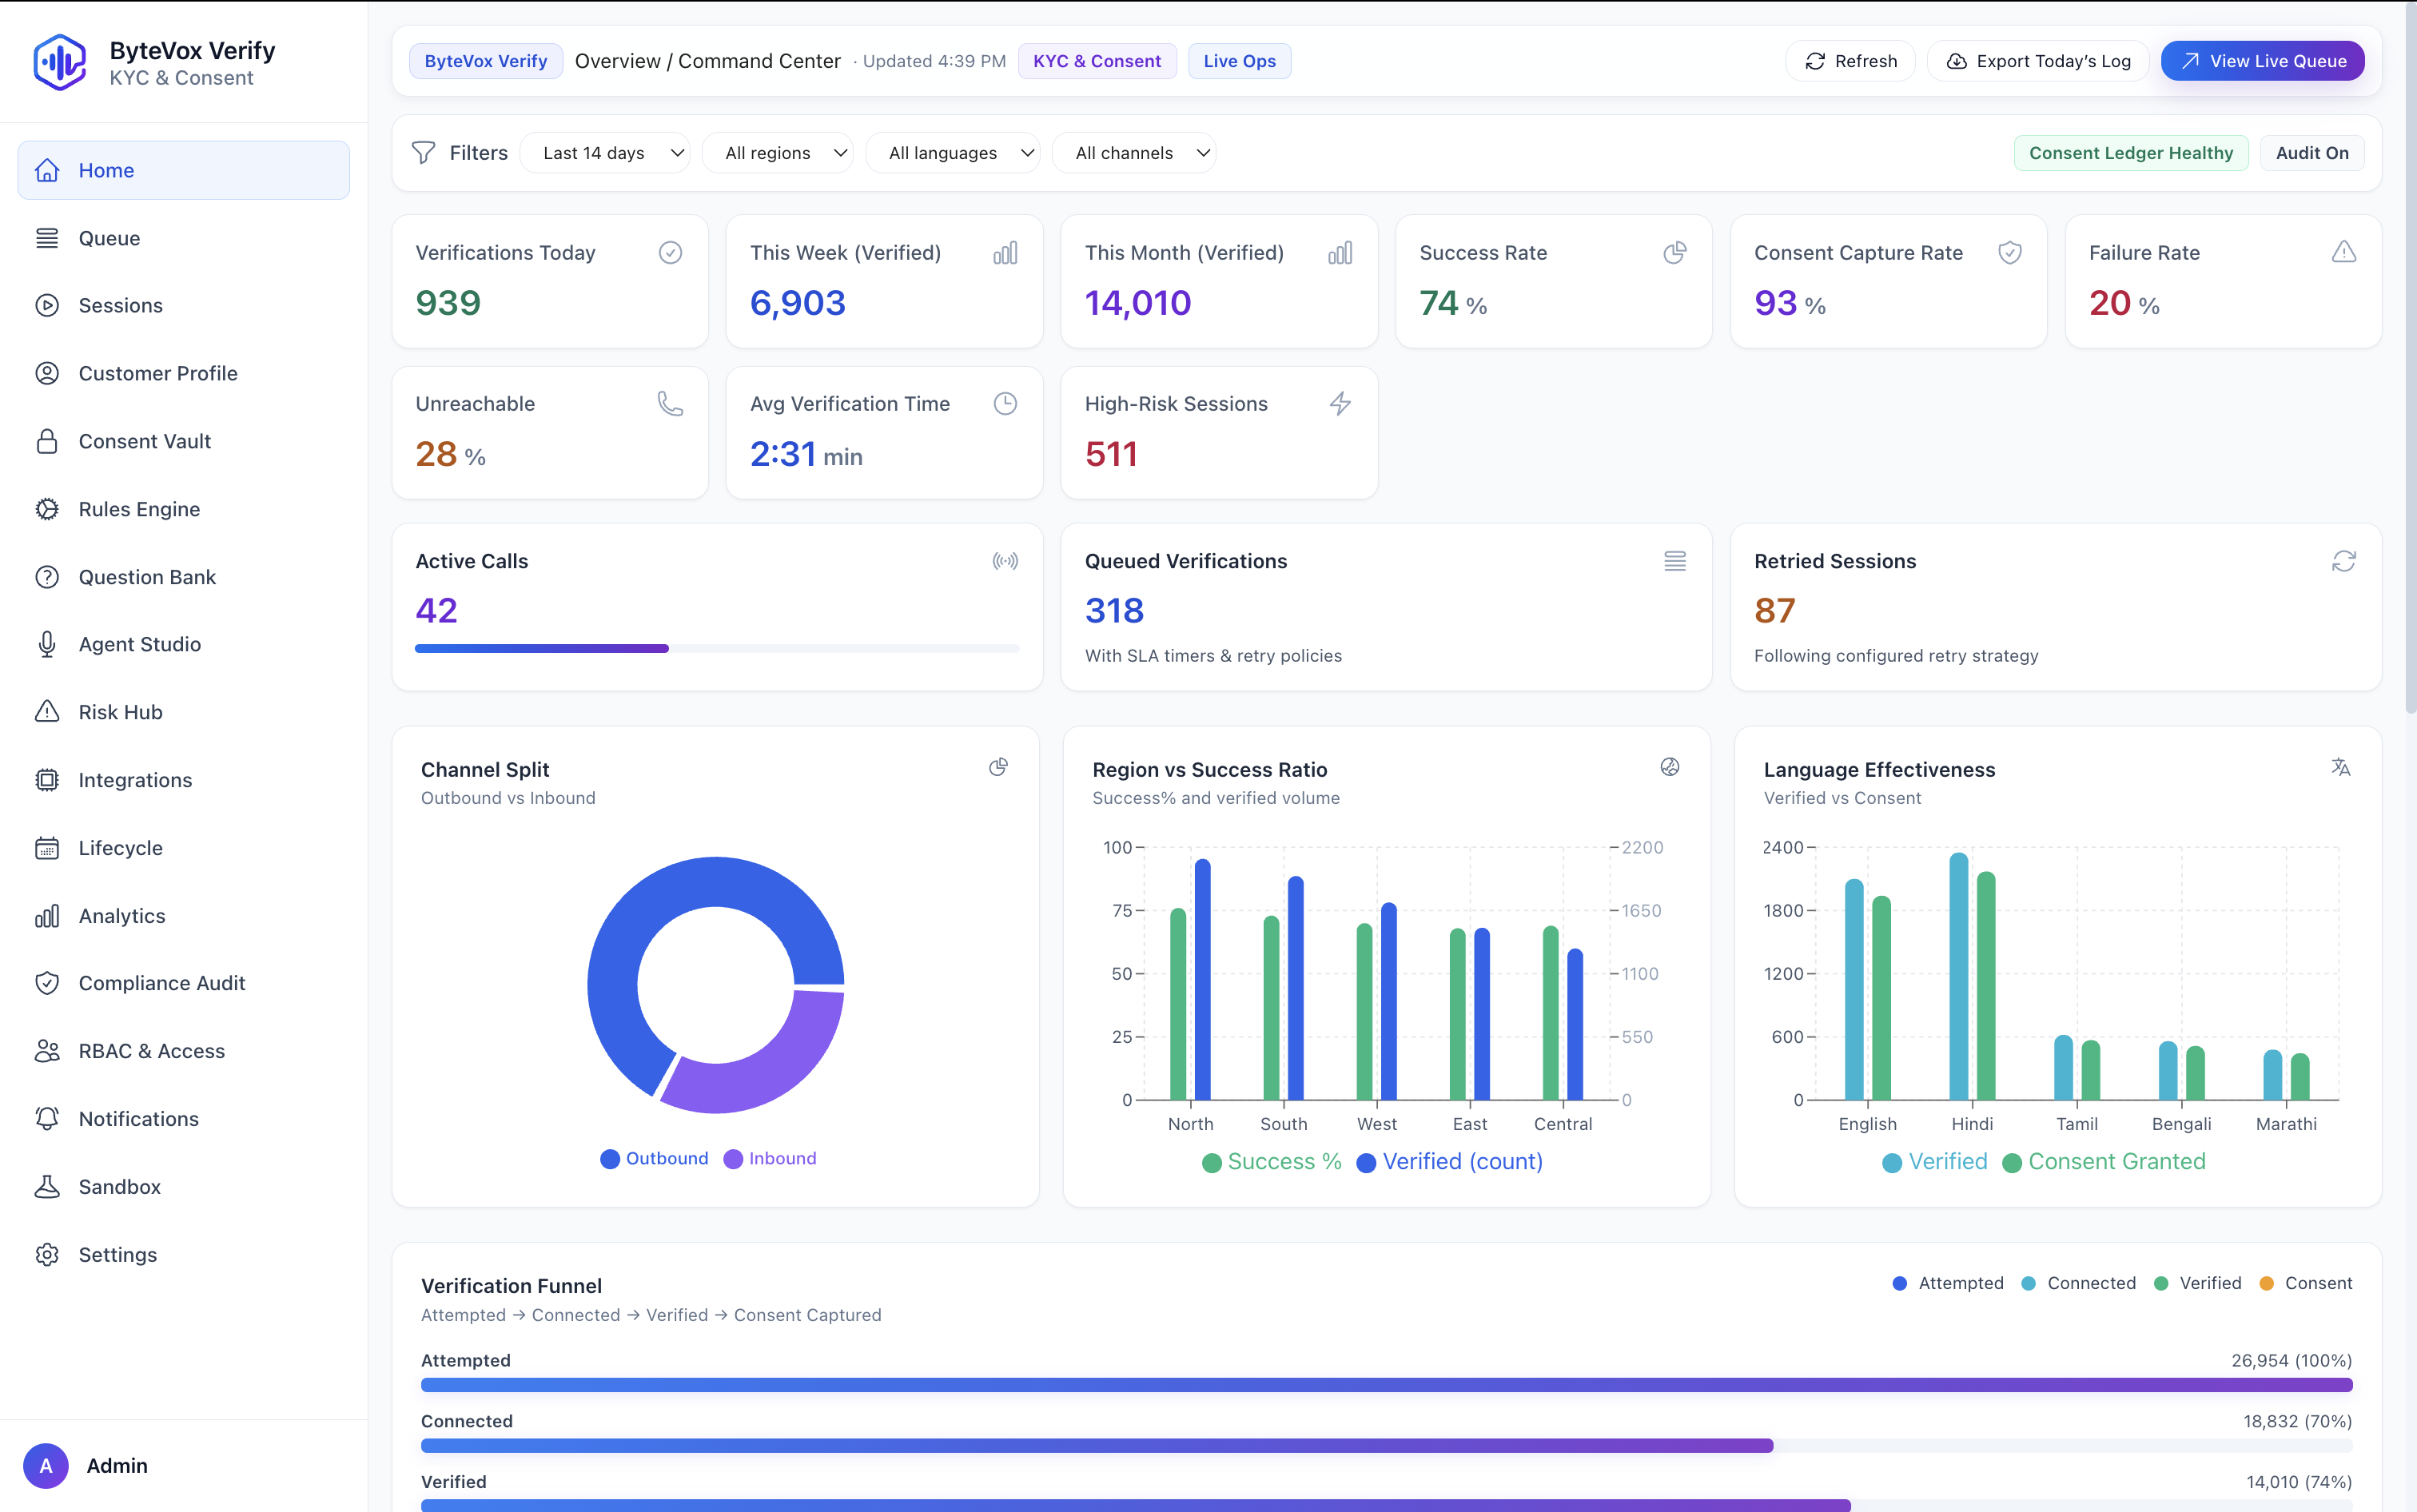The width and height of the screenshot is (2417, 1512).
Task: Open the Analytics bar-chart icon
Action: click(x=47, y=915)
